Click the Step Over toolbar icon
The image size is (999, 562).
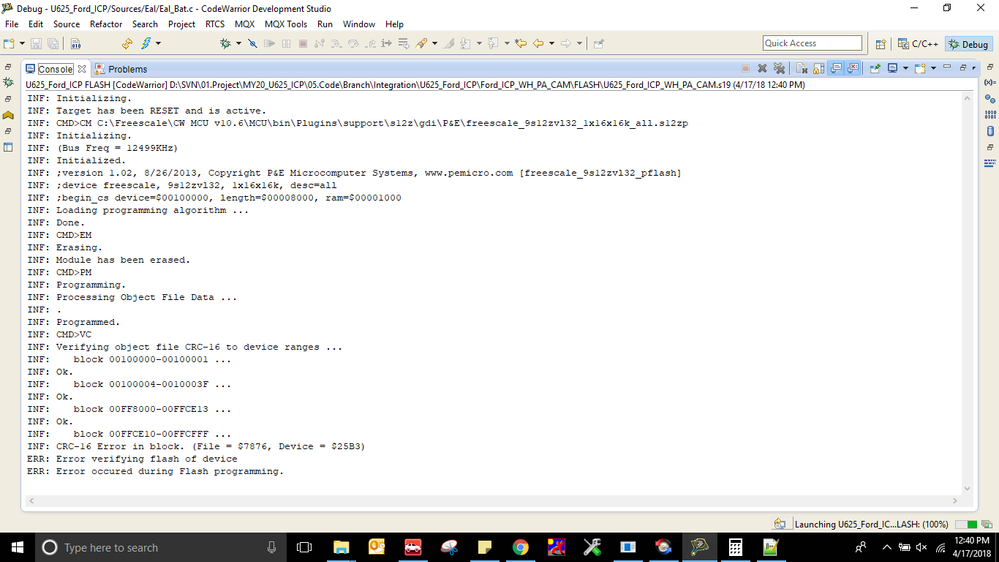(353, 43)
